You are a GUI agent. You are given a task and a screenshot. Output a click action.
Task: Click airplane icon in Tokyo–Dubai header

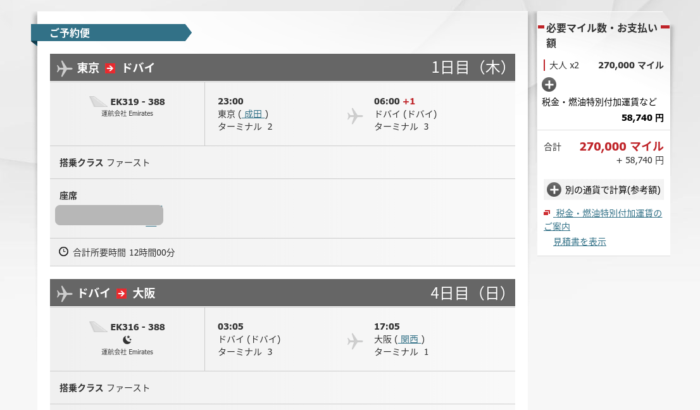[66, 68]
